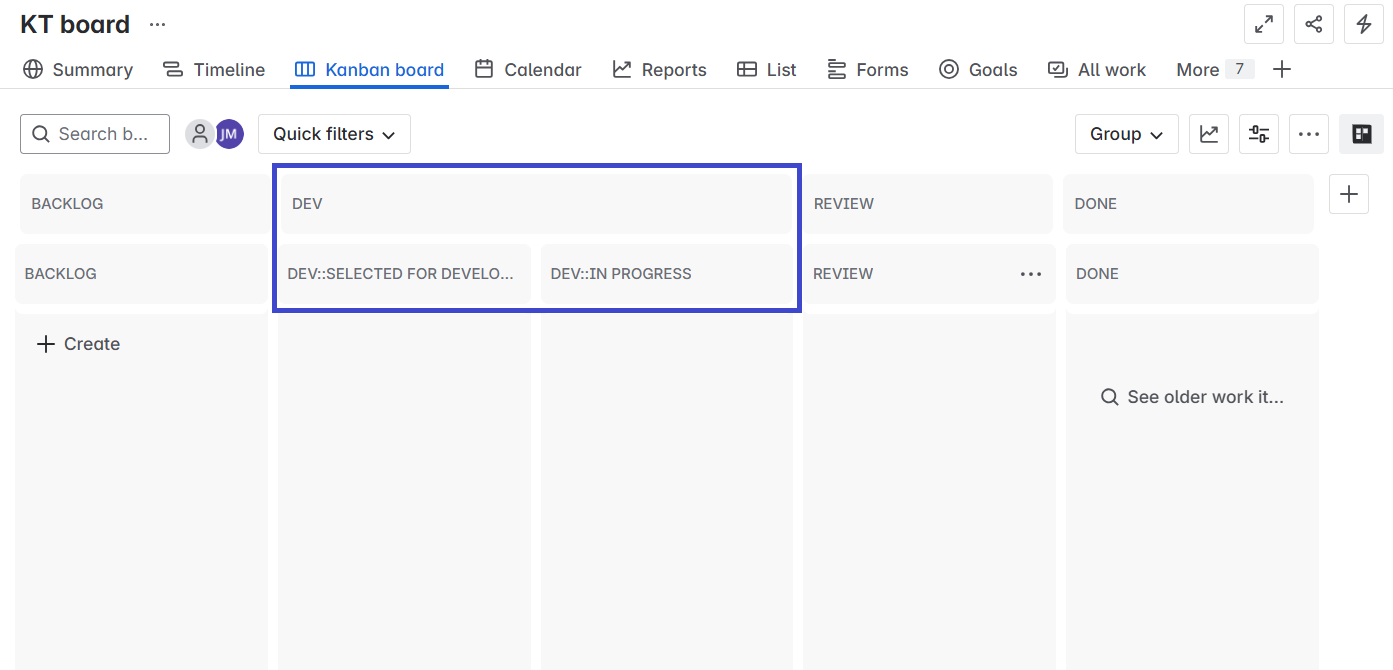1393x670 pixels.
Task: Click the board toolbar three-dots menu
Action: (1309, 134)
